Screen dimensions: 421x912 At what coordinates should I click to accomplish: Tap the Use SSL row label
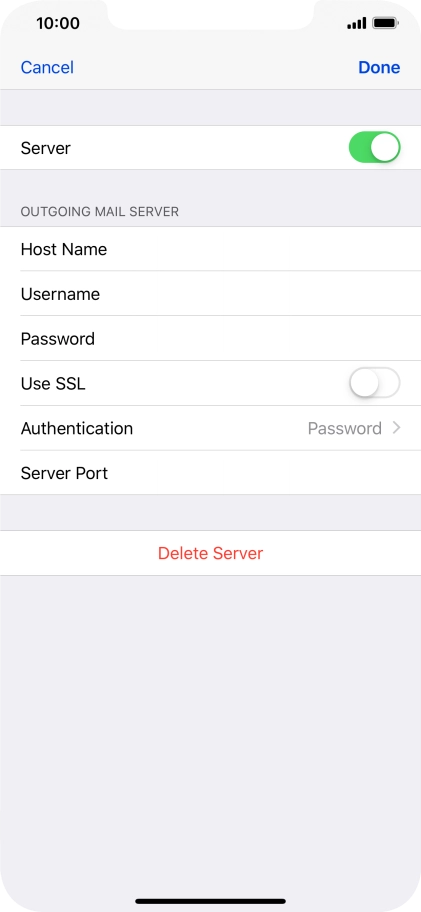tap(53, 384)
